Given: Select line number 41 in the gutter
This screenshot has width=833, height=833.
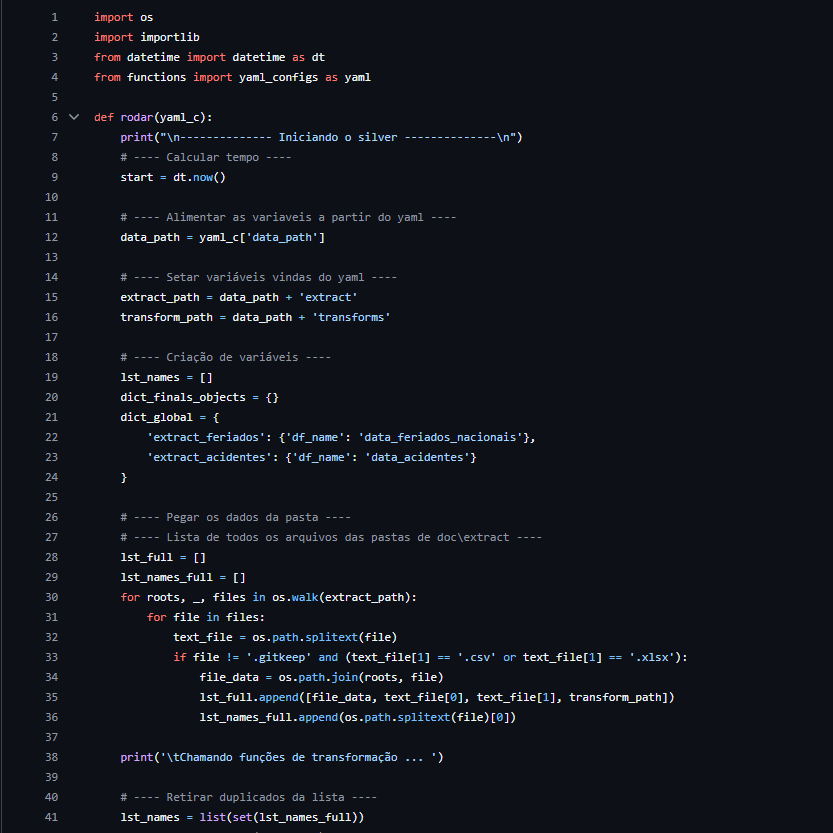Looking at the screenshot, I should tap(51, 817).
